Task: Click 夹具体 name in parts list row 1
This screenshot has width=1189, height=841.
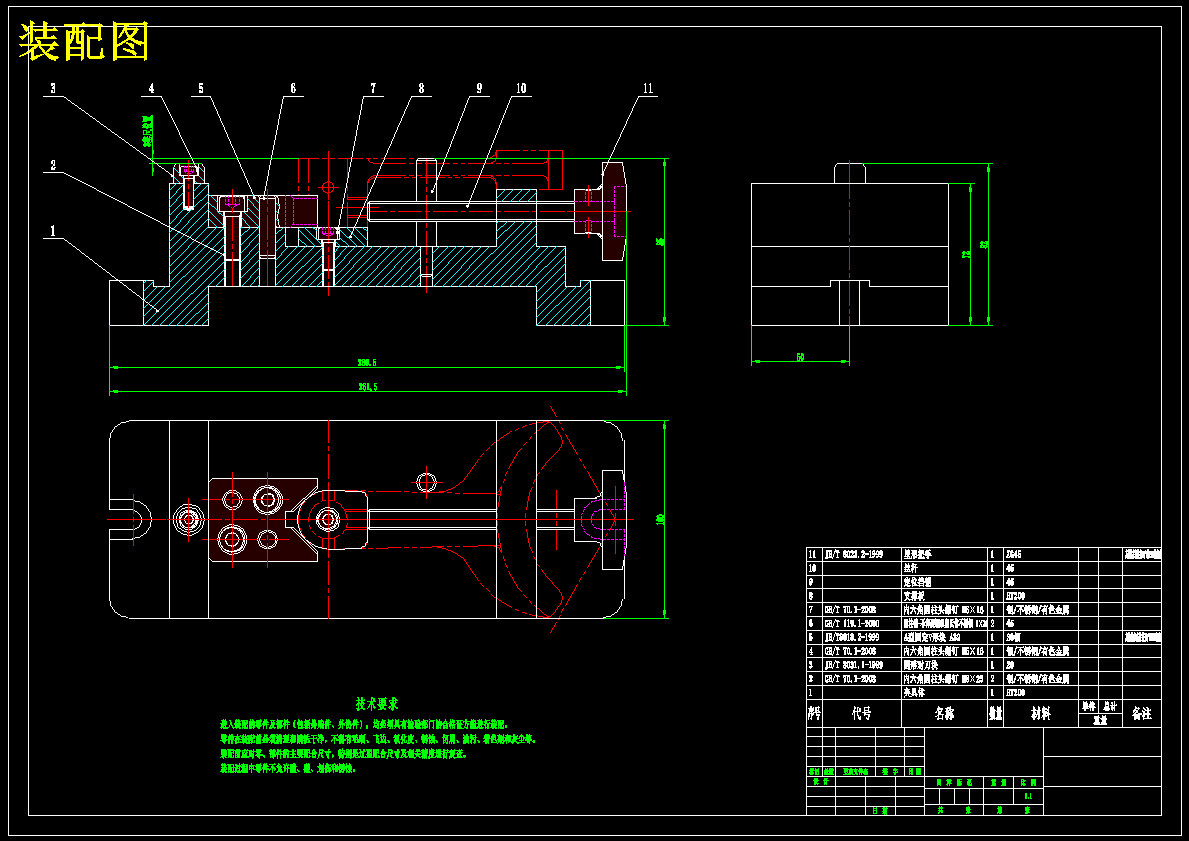Action: tap(914, 692)
